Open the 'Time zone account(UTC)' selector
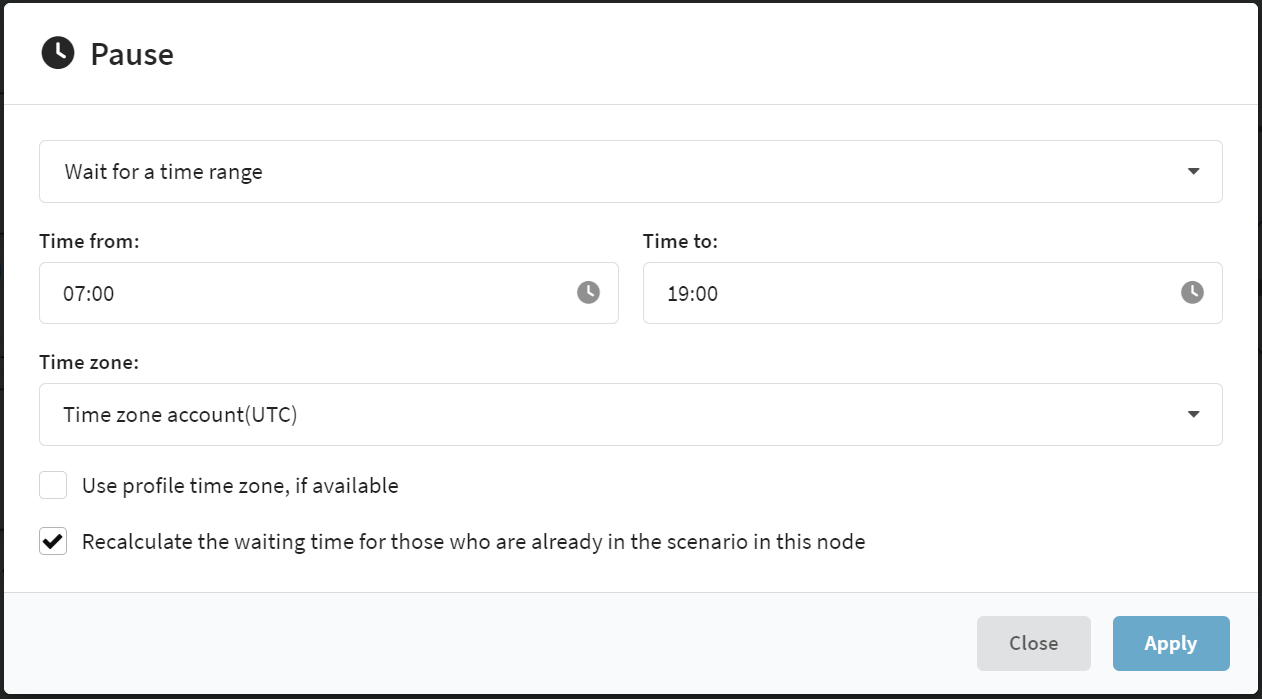This screenshot has height=699, width=1262. (630, 414)
